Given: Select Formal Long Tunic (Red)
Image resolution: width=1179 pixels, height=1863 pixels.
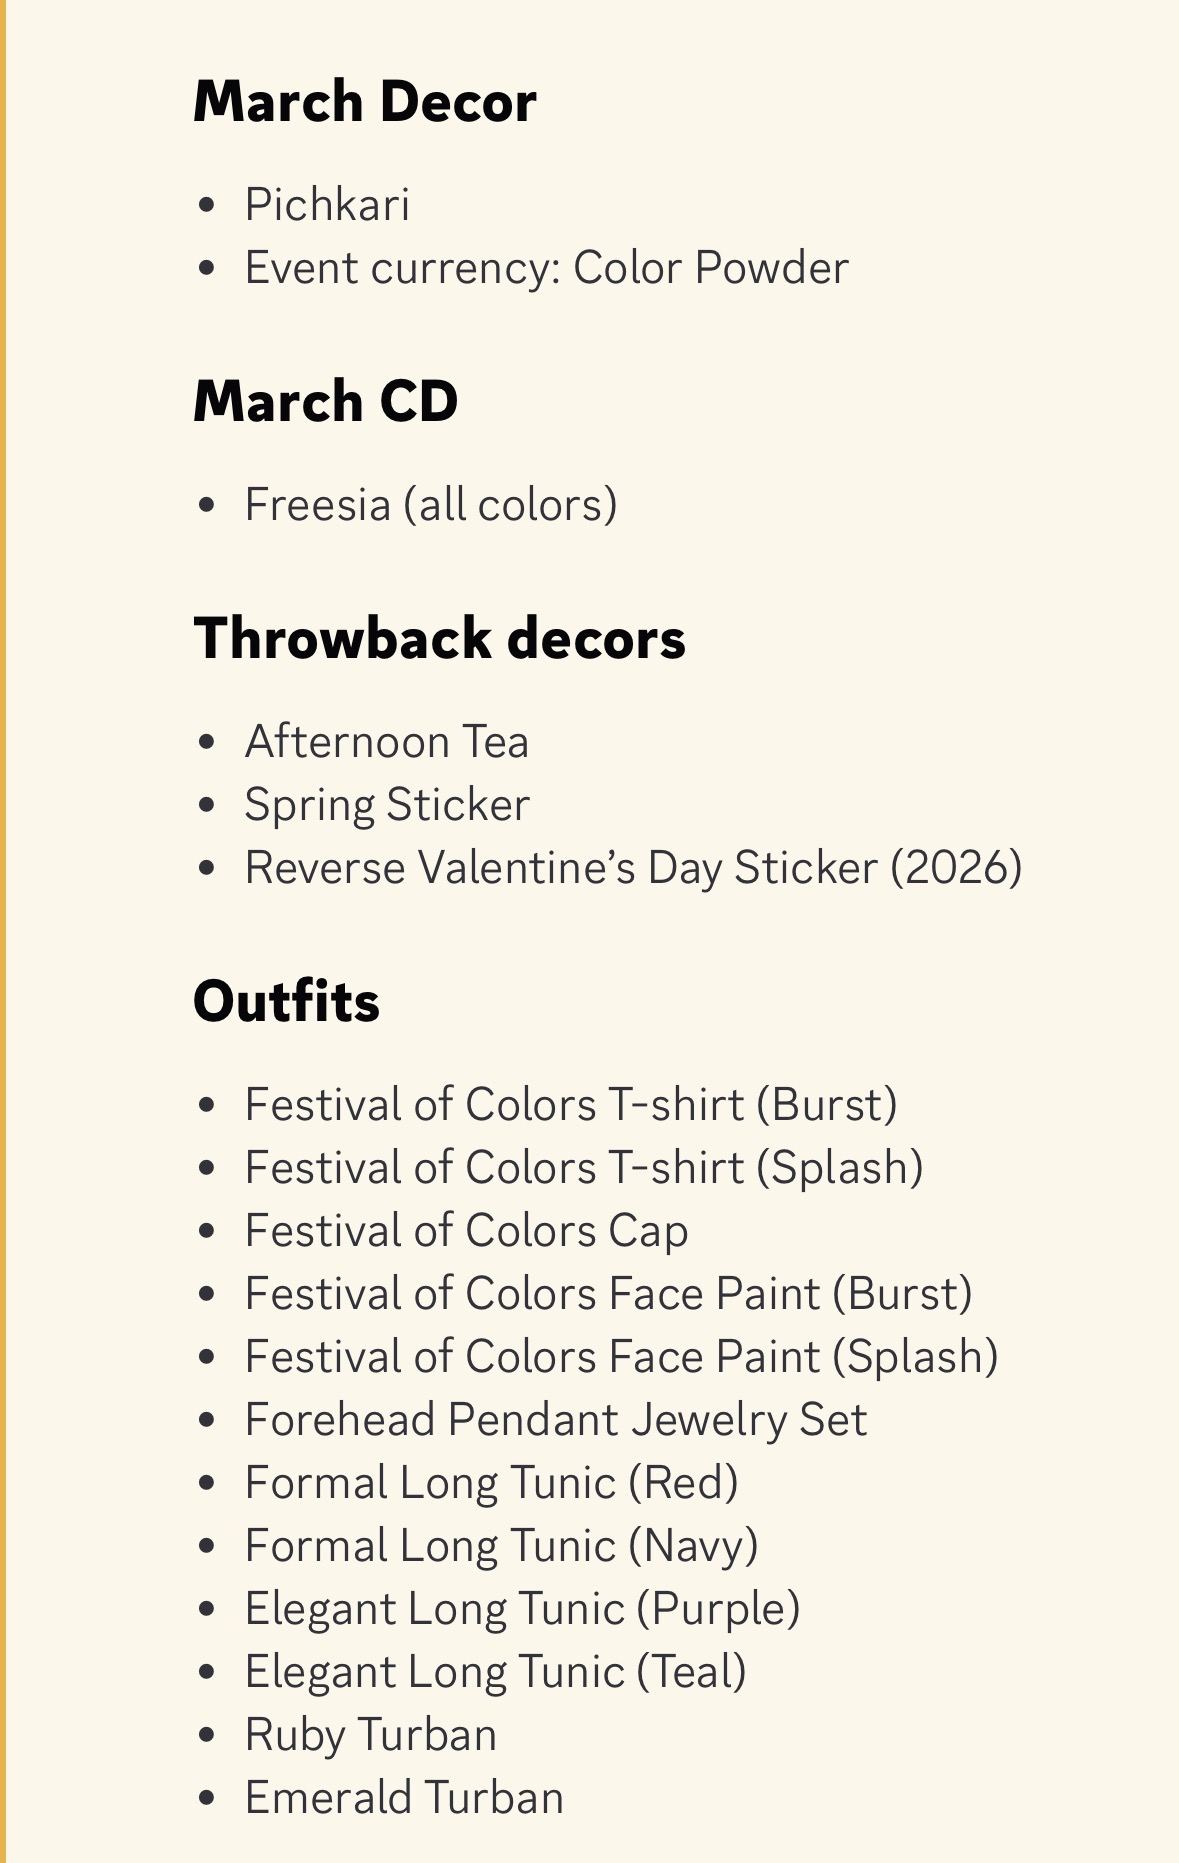Looking at the screenshot, I should (491, 1483).
